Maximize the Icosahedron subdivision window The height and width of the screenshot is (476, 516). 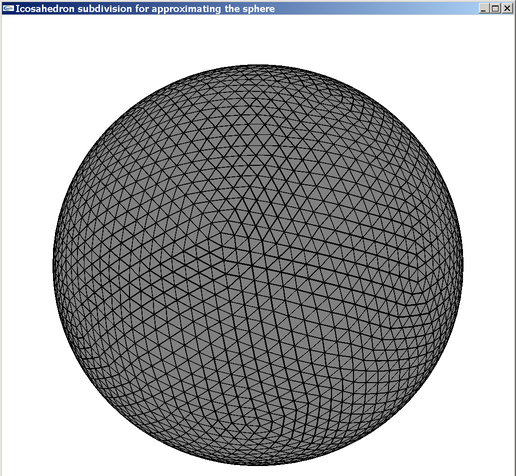495,8
